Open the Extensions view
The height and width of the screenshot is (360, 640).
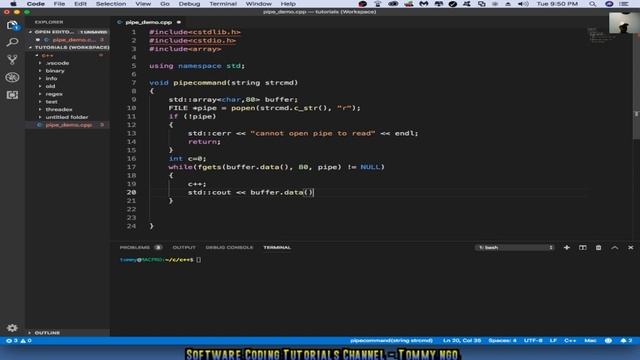(x=12, y=95)
